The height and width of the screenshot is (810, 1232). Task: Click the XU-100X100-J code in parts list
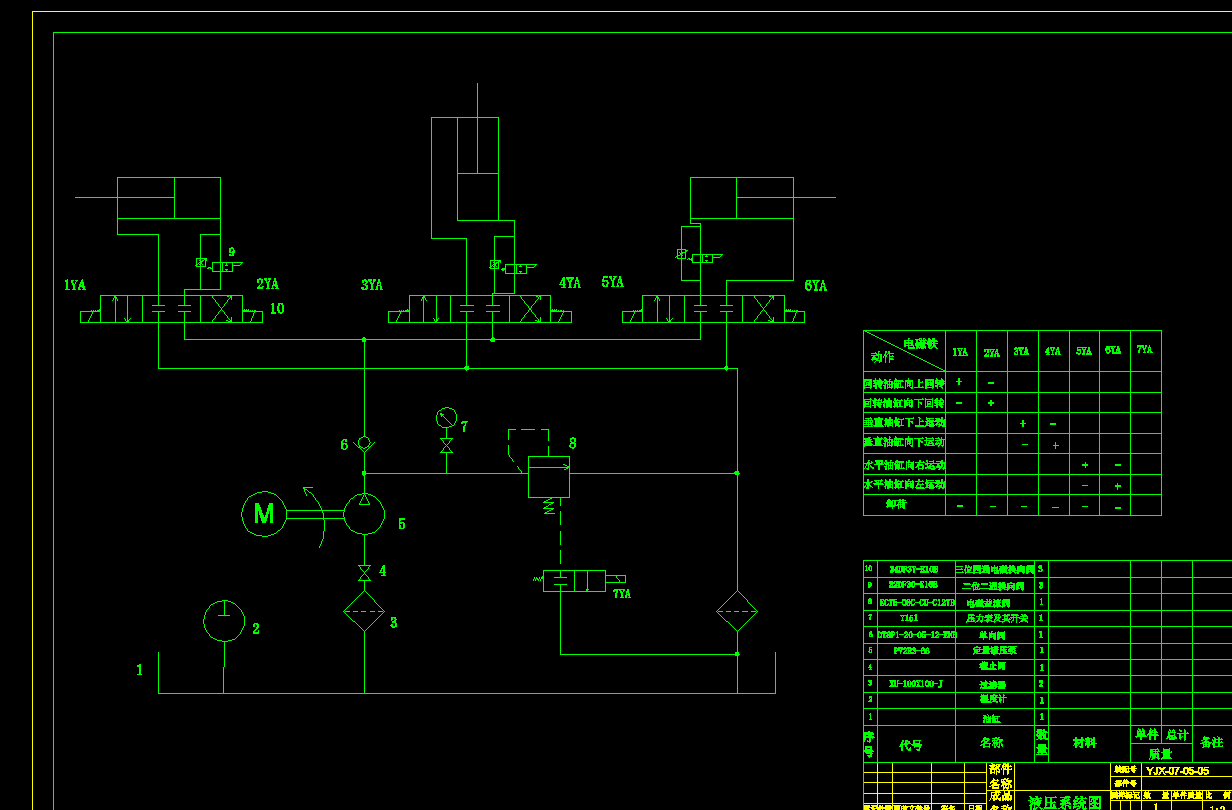915,684
